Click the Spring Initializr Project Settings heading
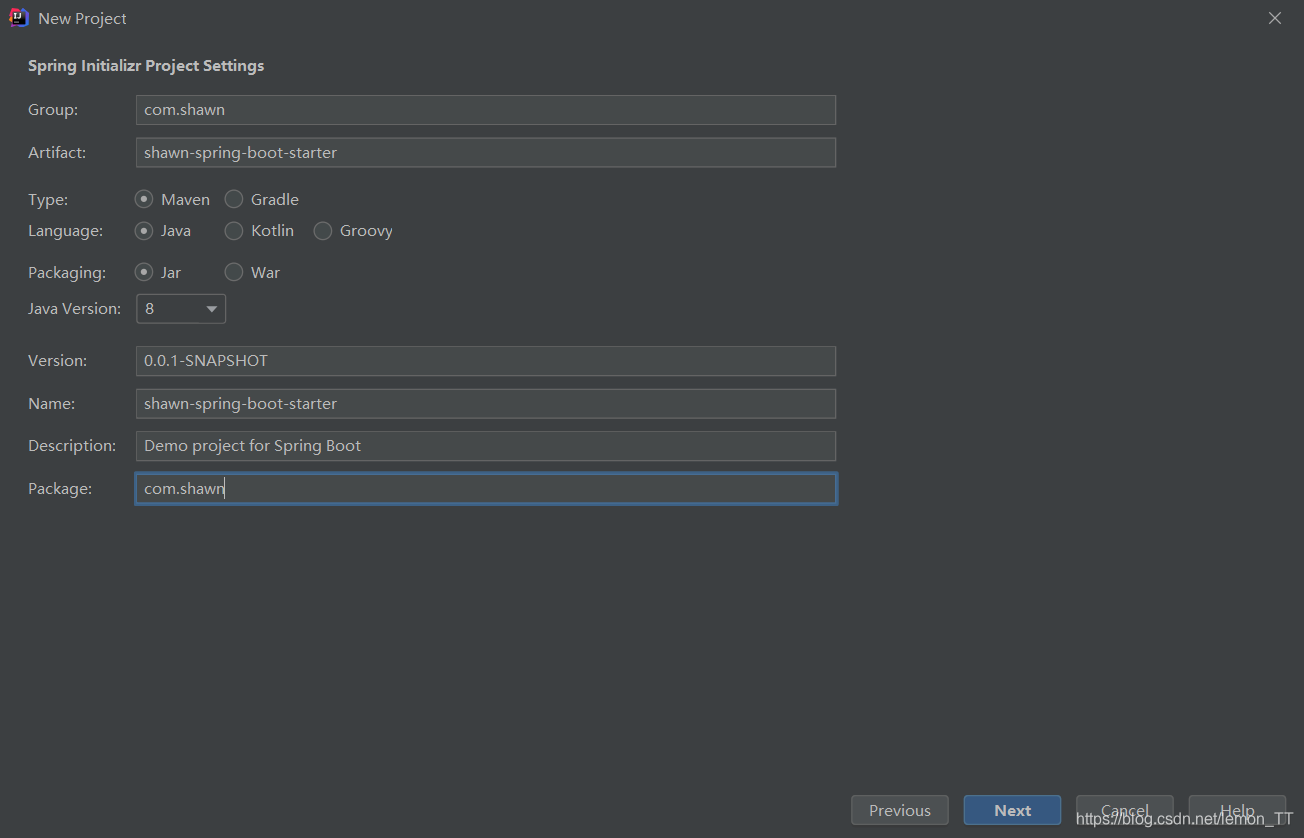1304x838 pixels. click(x=146, y=66)
